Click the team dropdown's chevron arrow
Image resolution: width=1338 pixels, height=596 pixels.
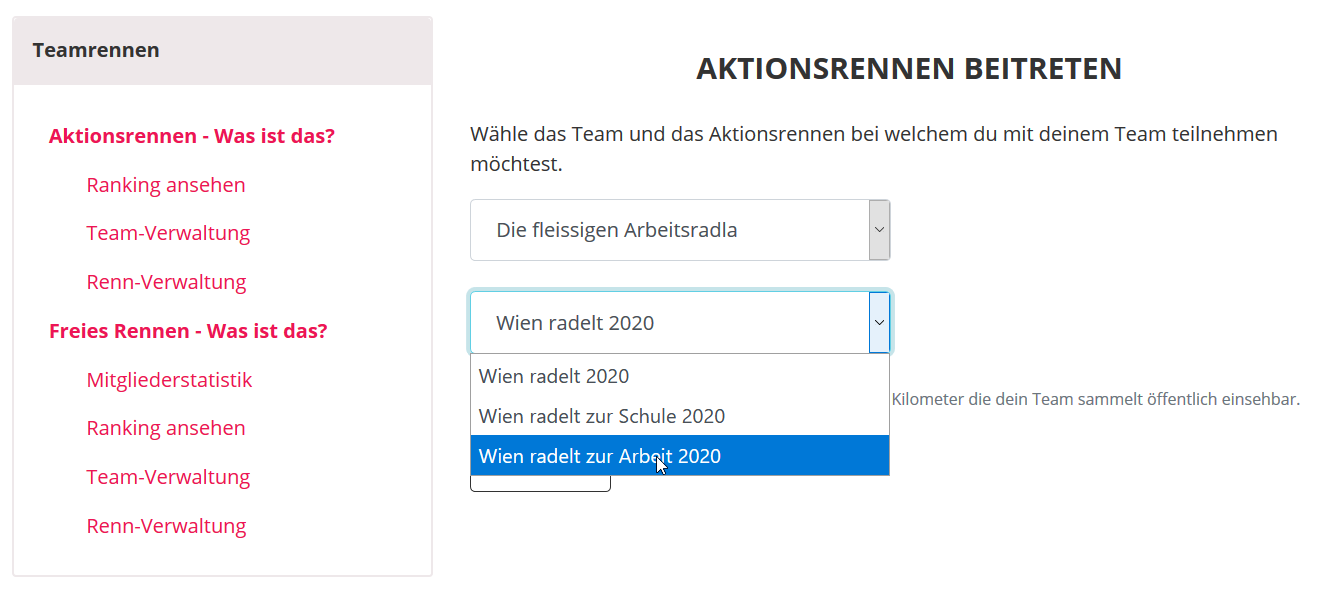(x=879, y=230)
